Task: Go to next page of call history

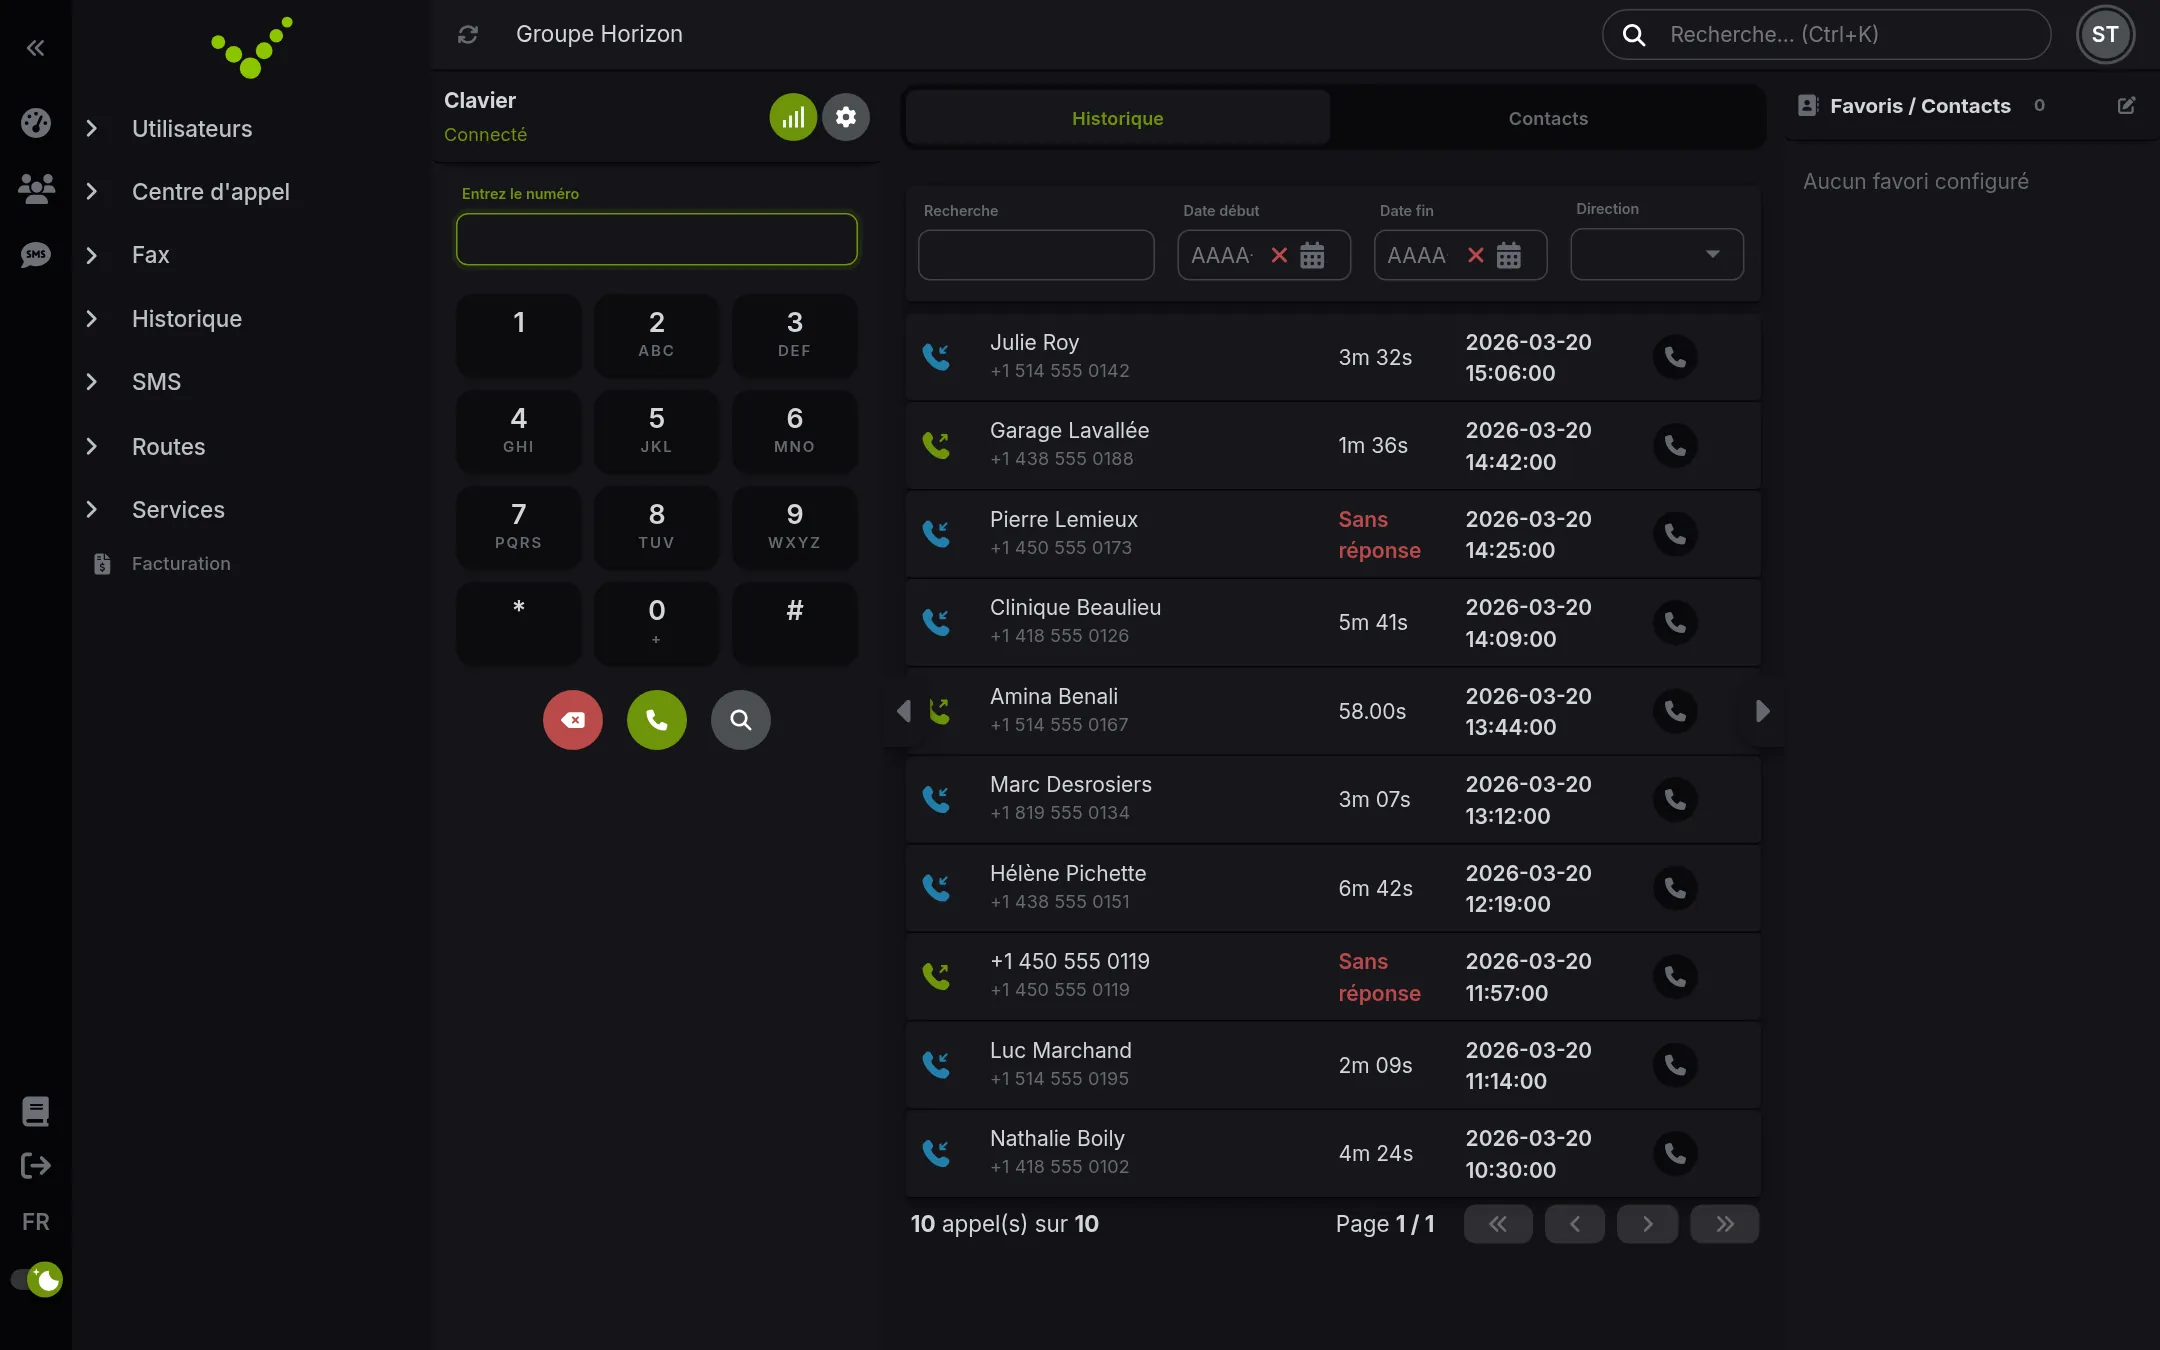Action: tap(1647, 1224)
